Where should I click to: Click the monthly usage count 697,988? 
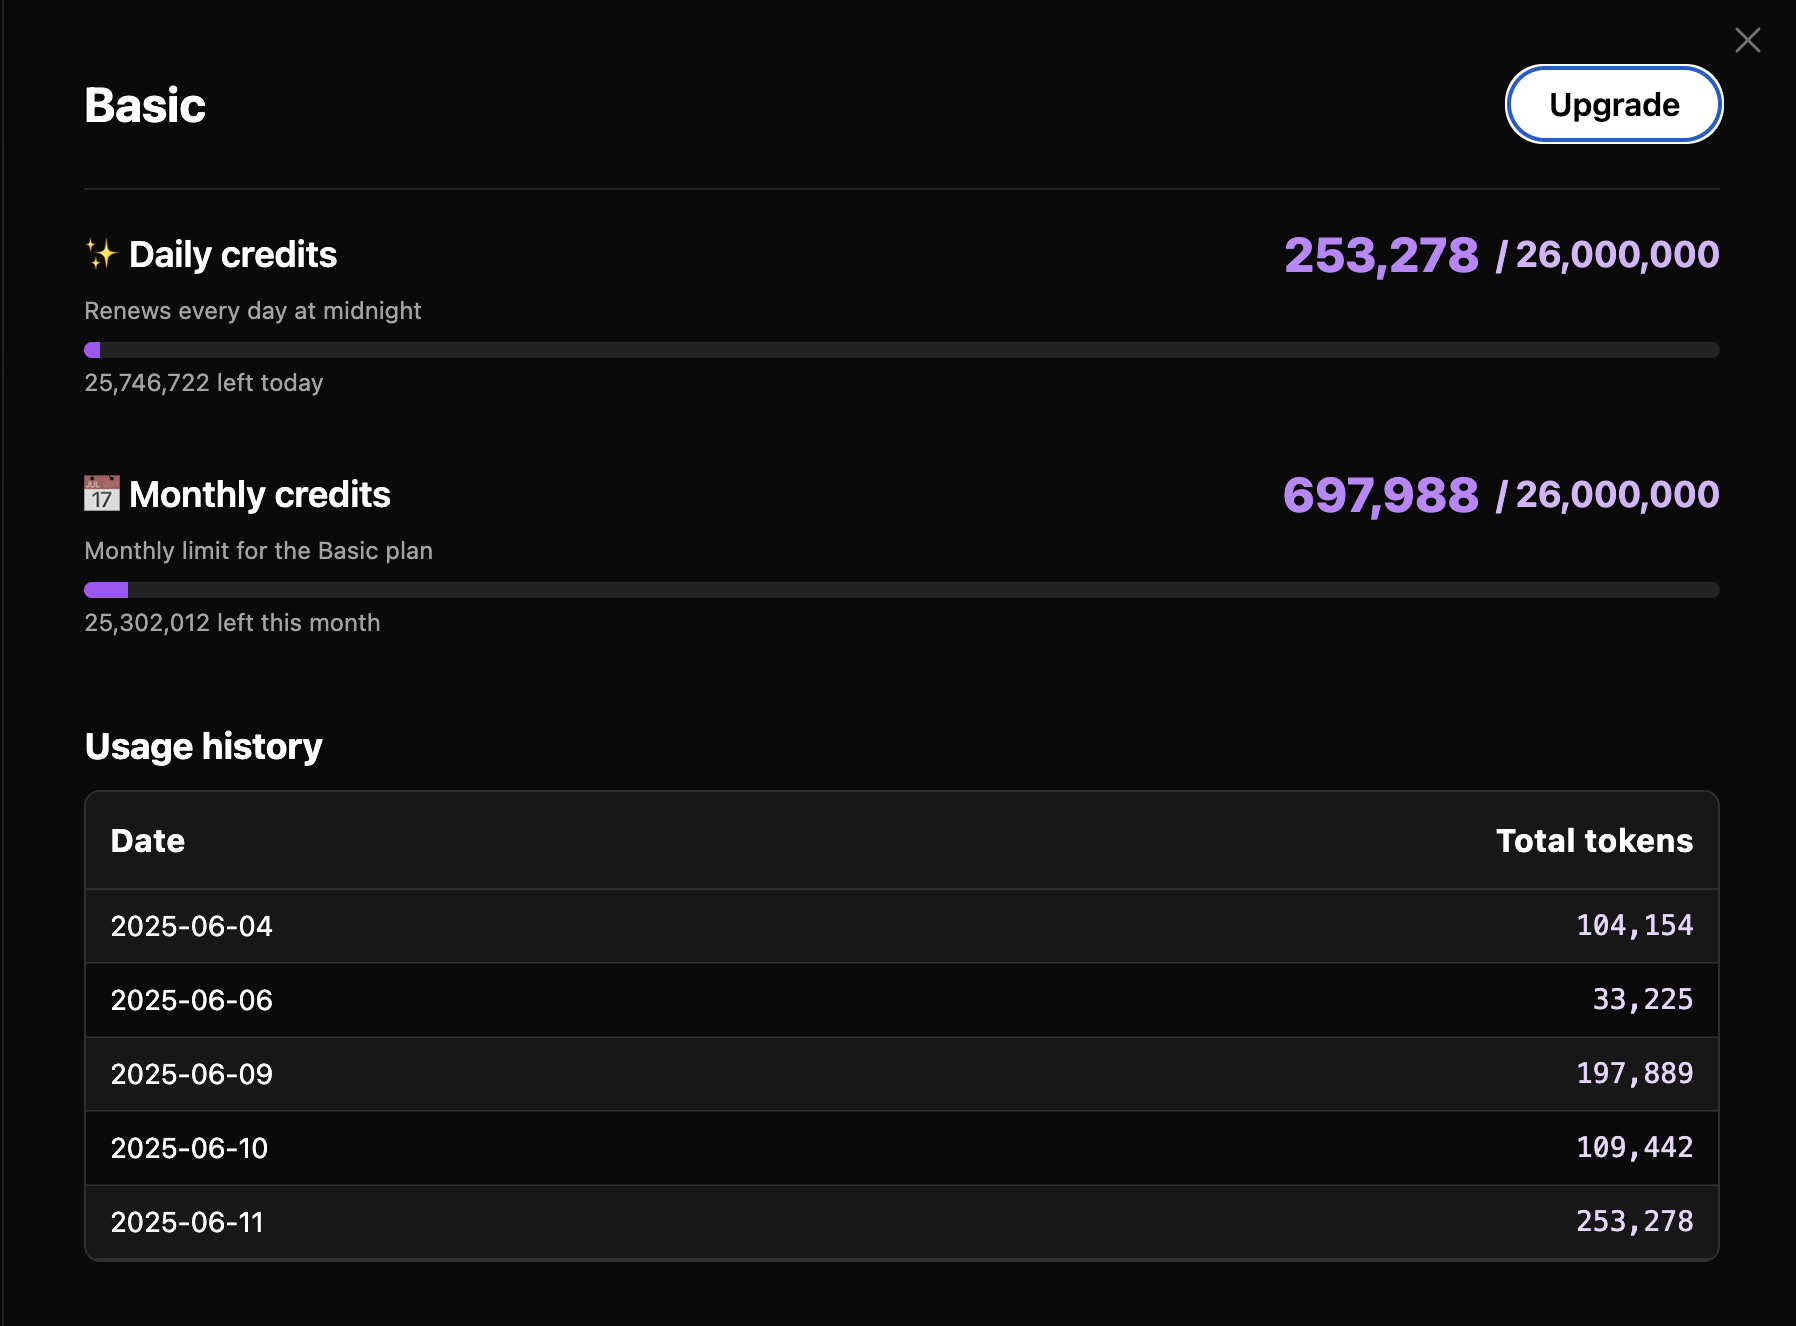click(x=1381, y=494)
